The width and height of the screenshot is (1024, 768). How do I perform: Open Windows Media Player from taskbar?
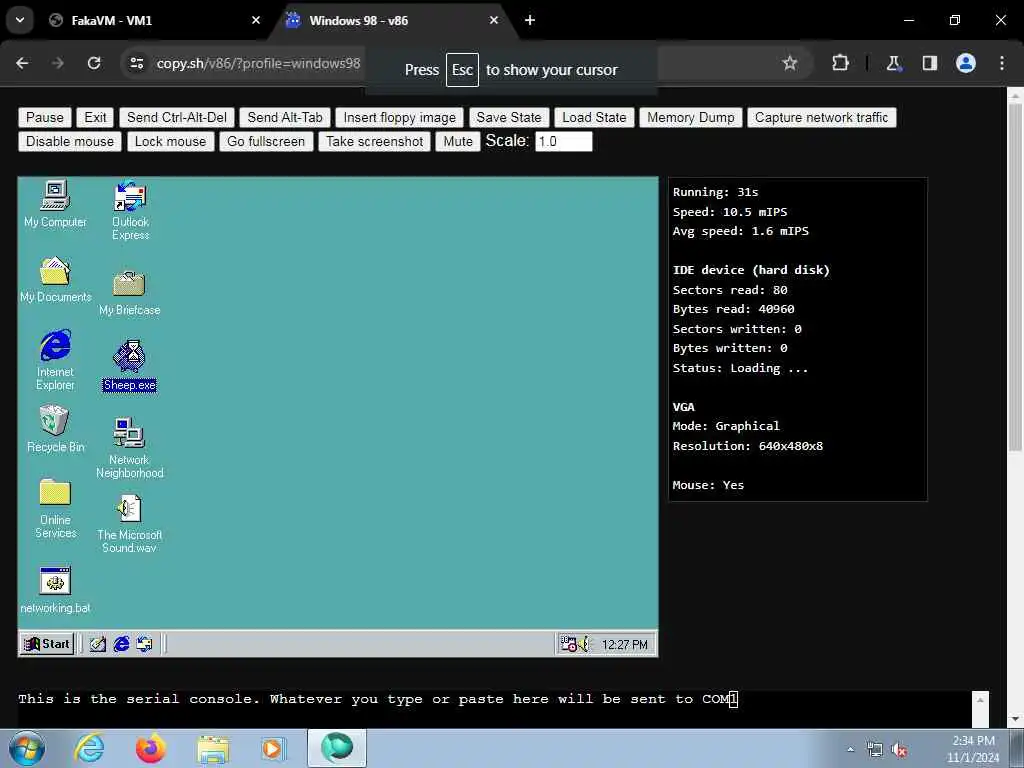click(x=272, y=748)
